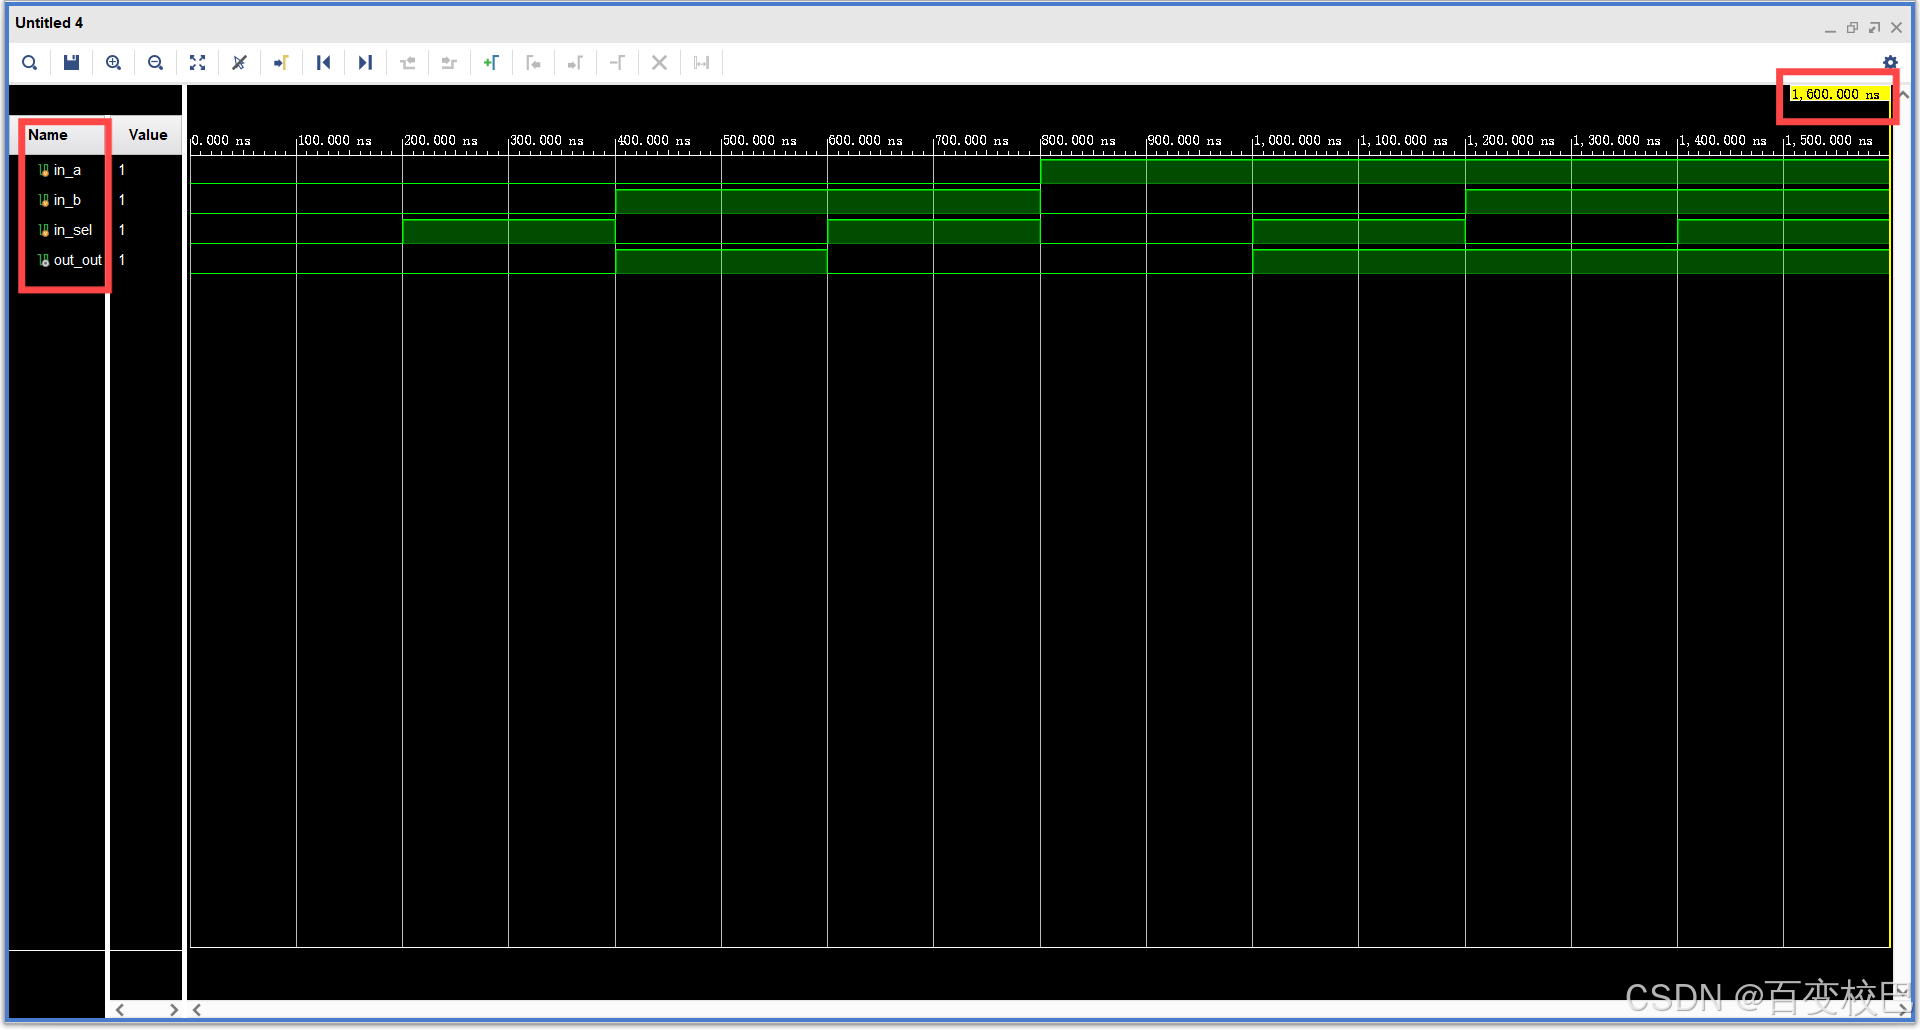Click the 400.000 ns time ruler mark
Image resolution: width=1920 pixels, height=1030 pixels.
(x=654, y=141)
